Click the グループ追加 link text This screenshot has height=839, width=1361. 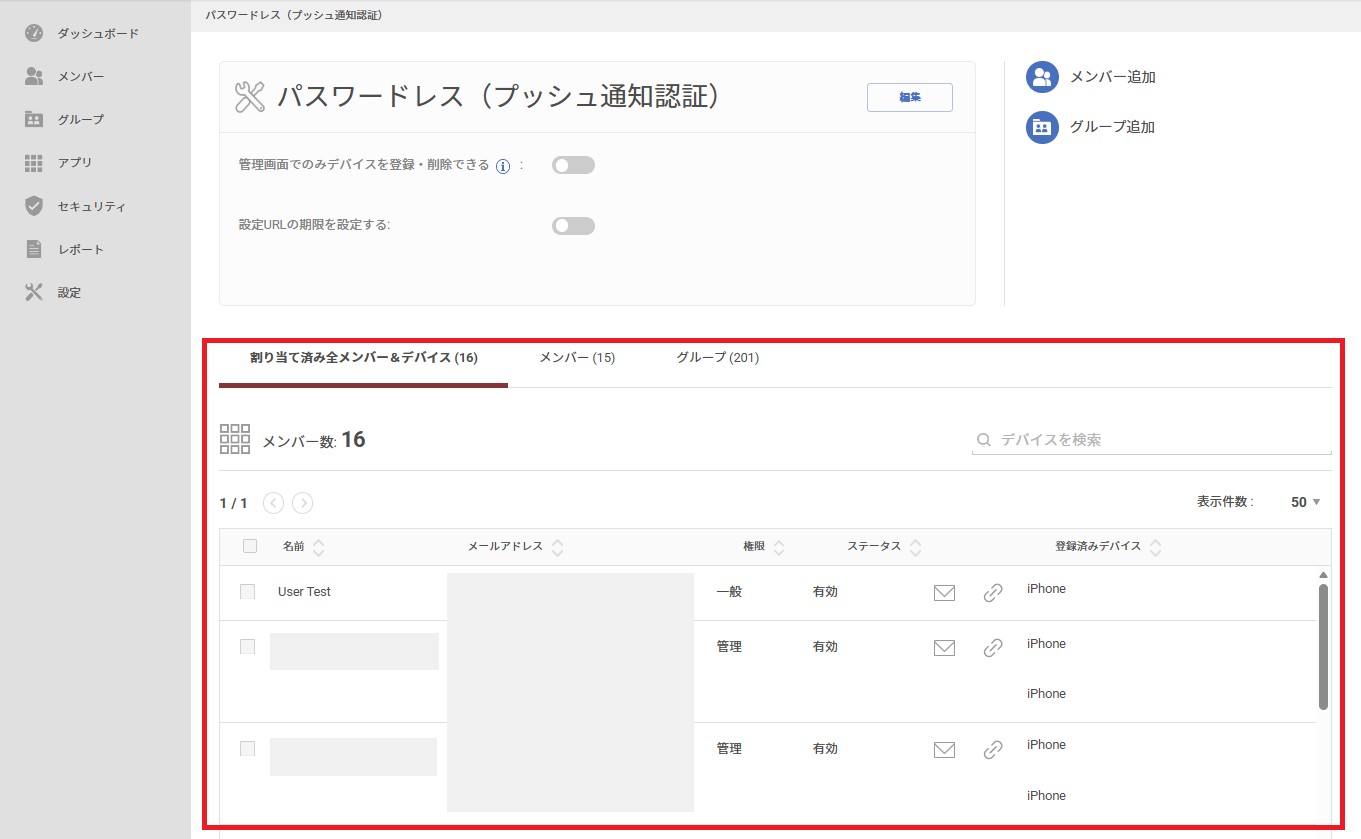point(1113,127)
